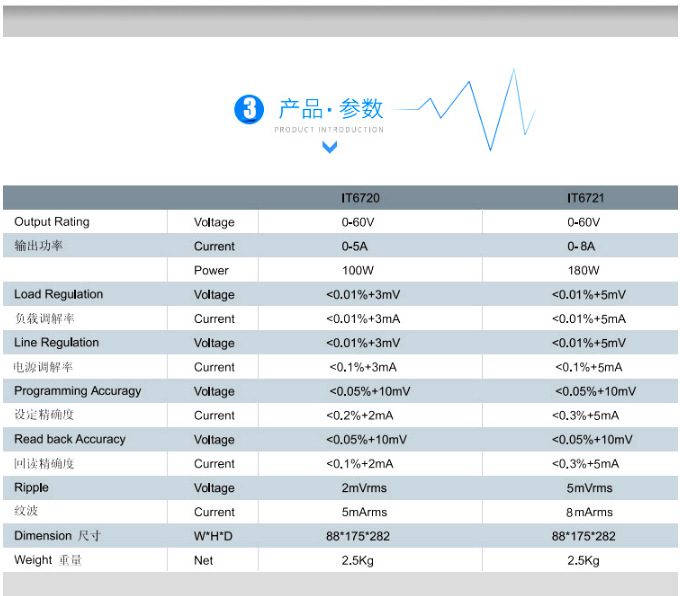Select the Power parameter cell
Image resolution: width=680 pixels, height=596 pixels.
[x=211, y=270]
